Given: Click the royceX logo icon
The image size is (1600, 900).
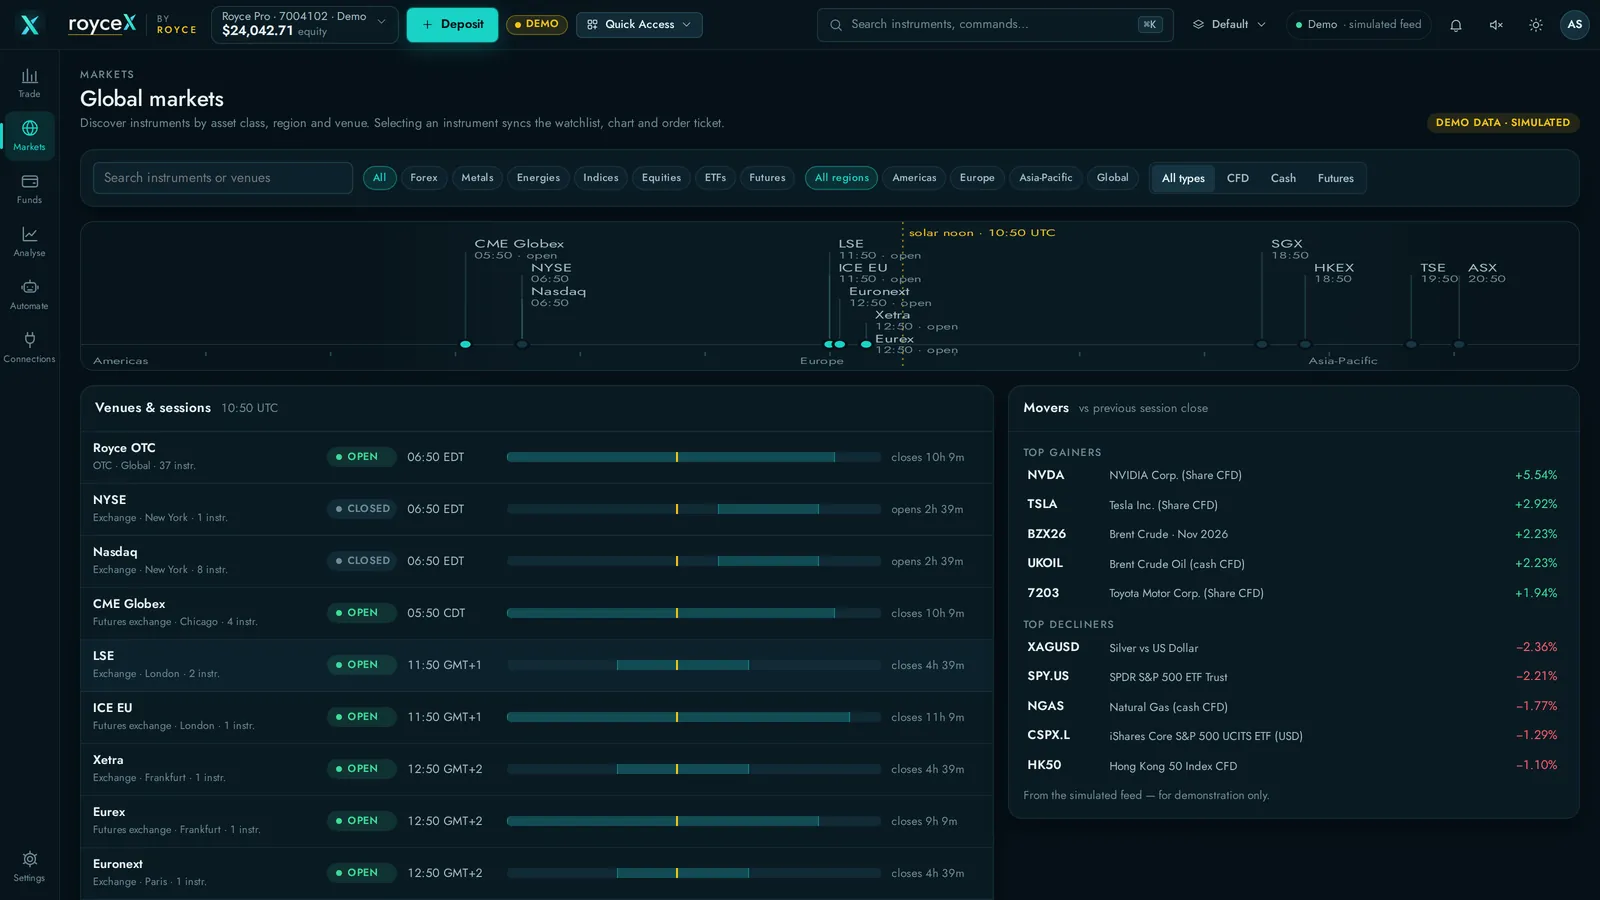Looking at the screenshot, I should [x=30, y=24].
